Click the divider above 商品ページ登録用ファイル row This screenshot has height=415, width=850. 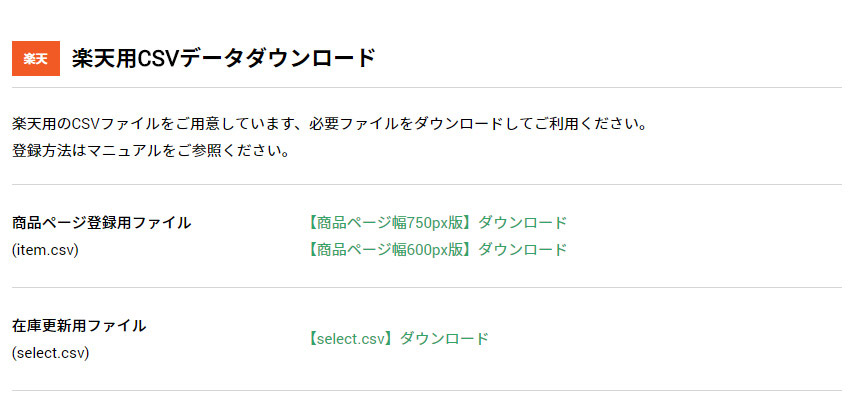(x=427, y=184)
